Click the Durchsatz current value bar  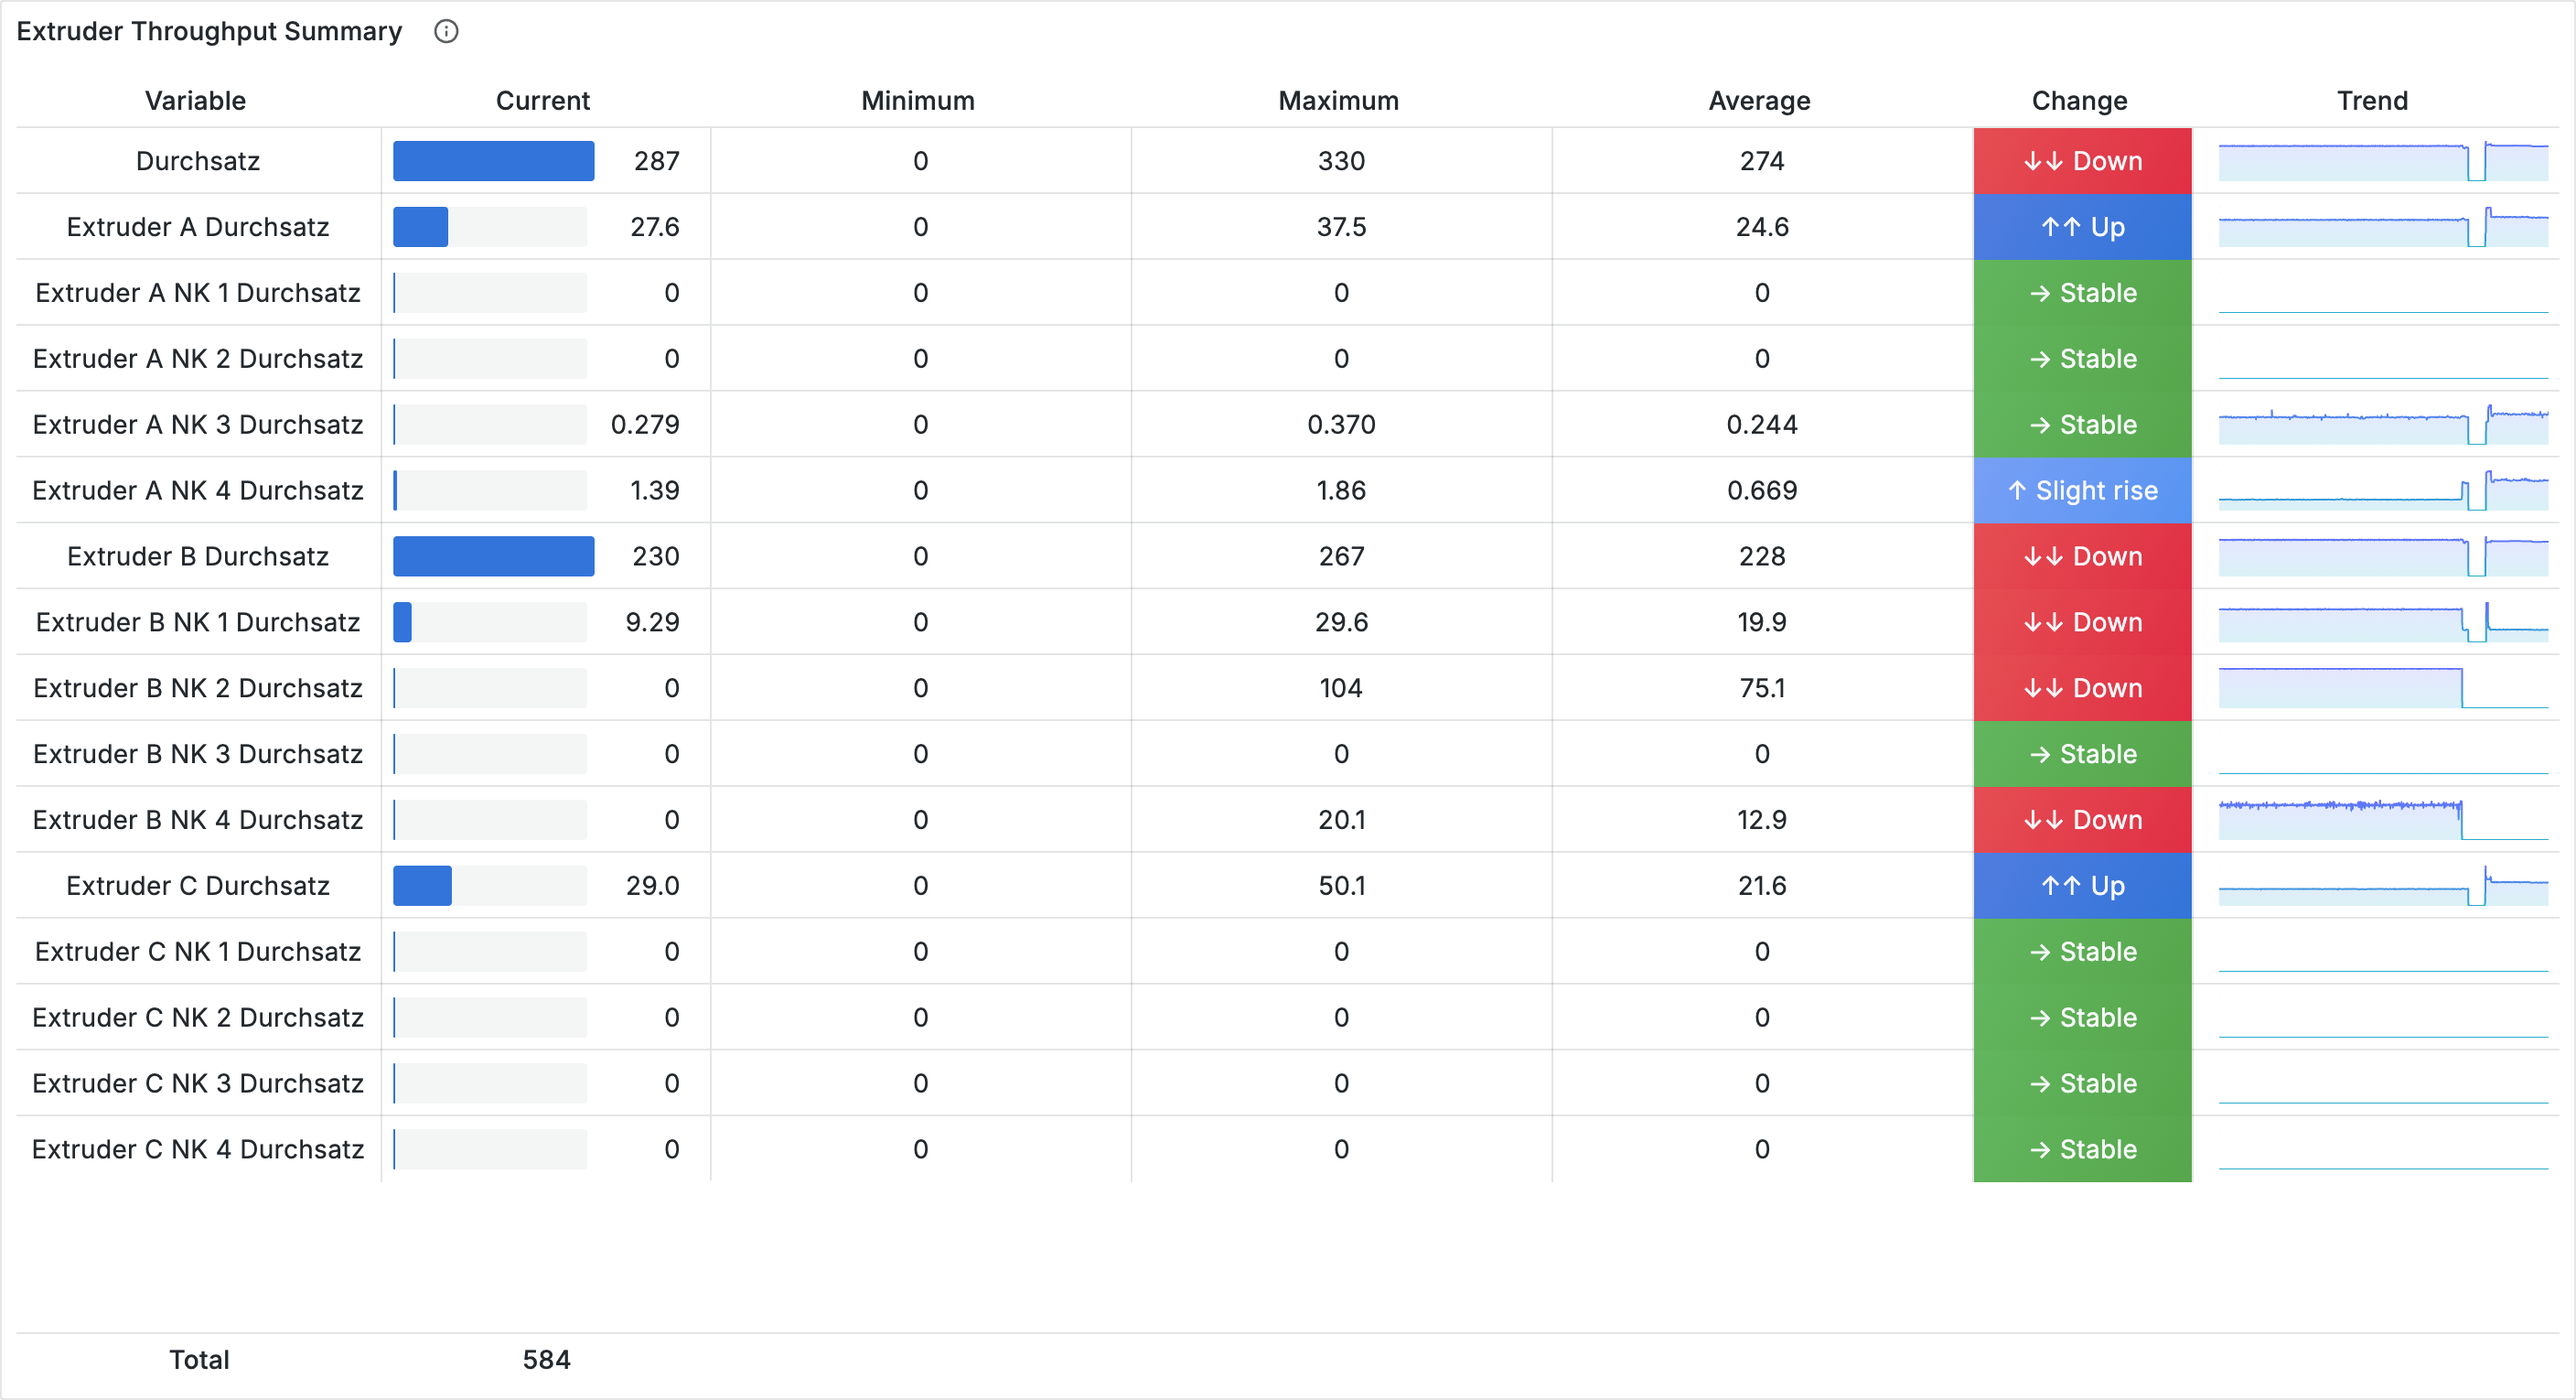(493, 161)
